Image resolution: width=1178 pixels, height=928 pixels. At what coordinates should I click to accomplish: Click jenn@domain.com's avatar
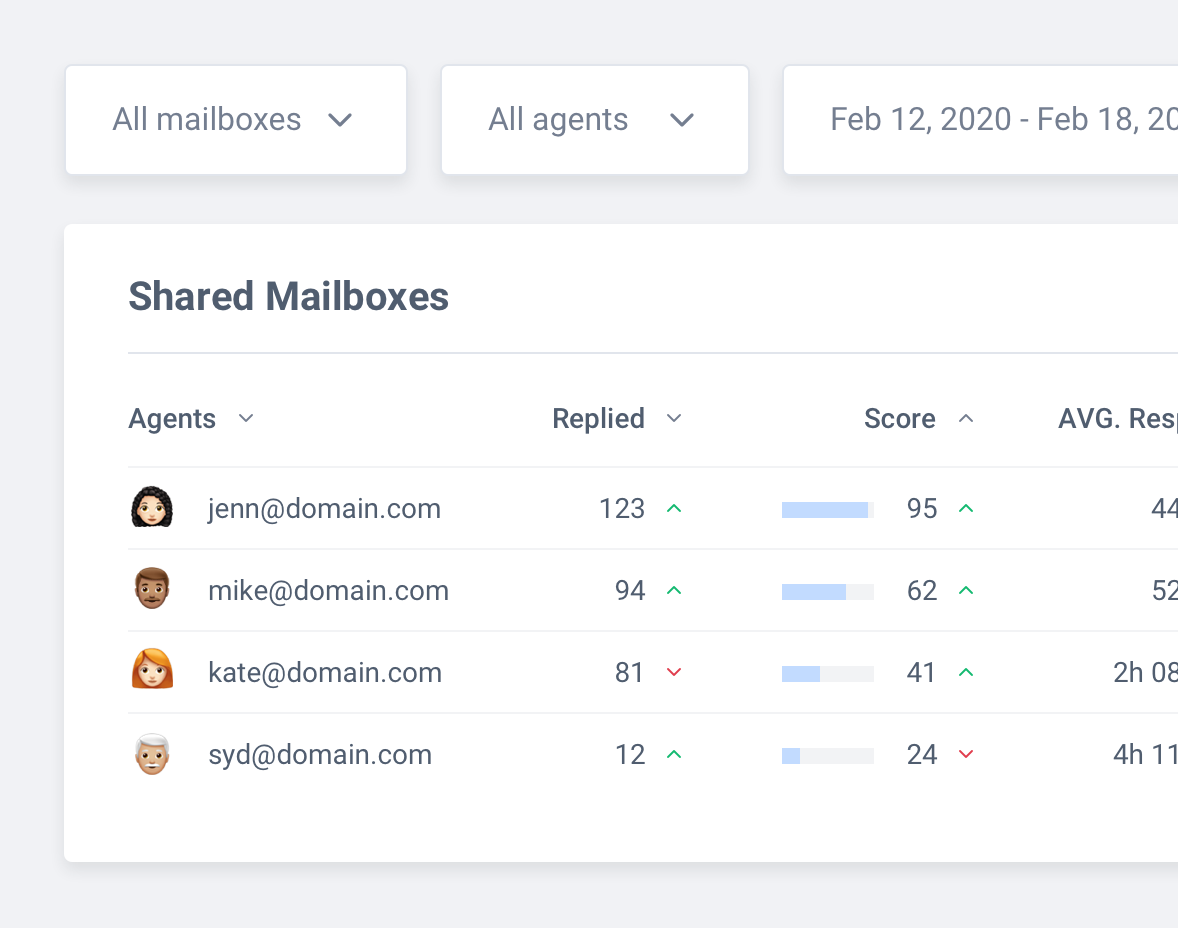(151, 508)
